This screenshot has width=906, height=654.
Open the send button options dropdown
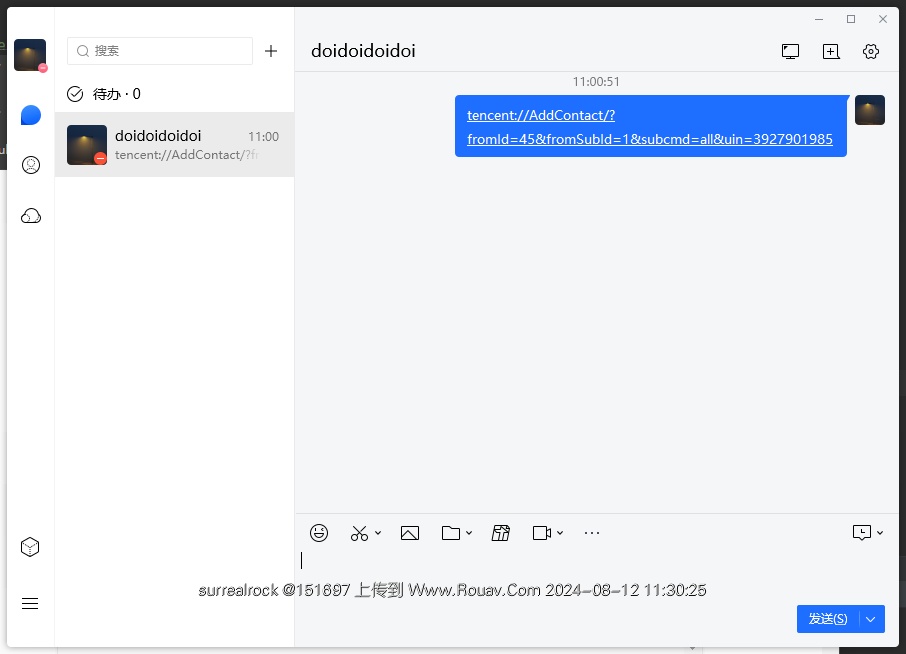click(x=871, y=619)
